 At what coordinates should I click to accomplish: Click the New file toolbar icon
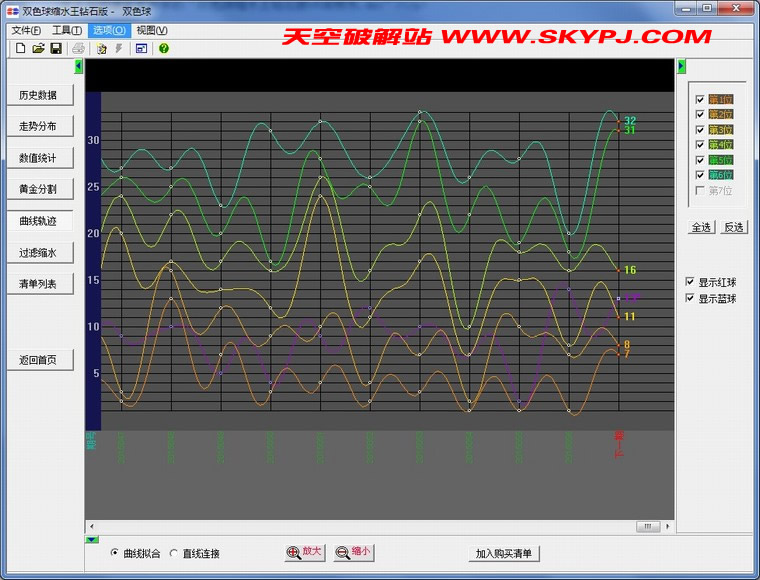tap(20, 48)
